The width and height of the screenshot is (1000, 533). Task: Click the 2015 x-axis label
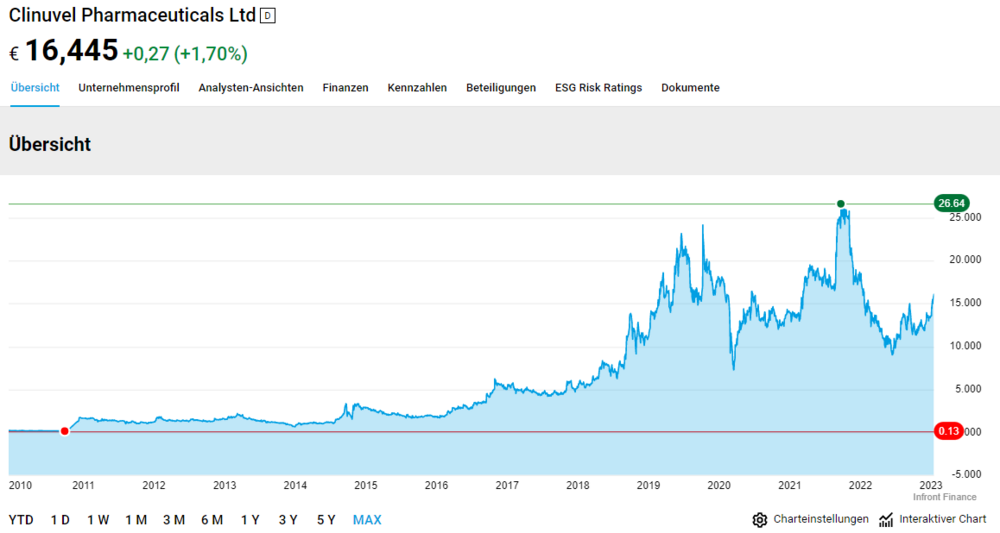click(365, 486)
